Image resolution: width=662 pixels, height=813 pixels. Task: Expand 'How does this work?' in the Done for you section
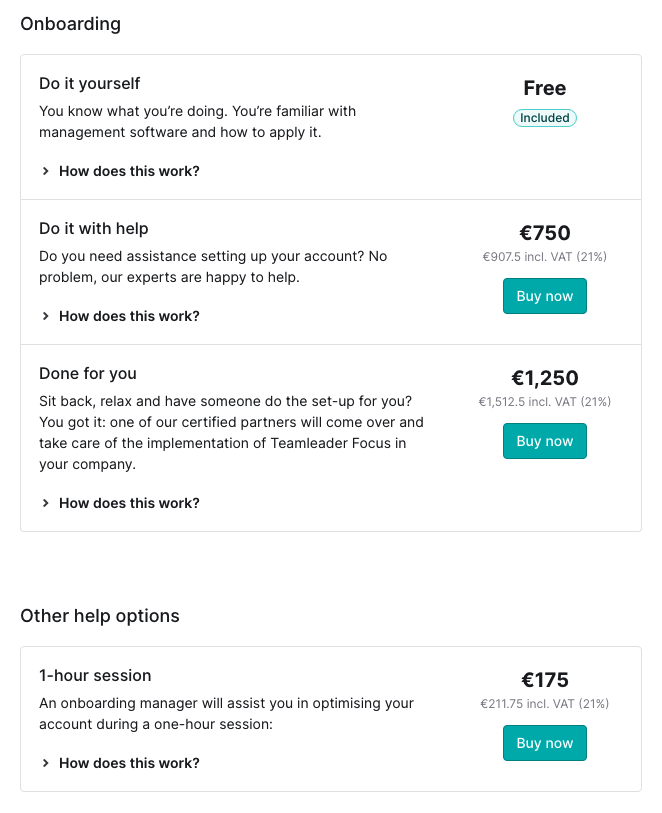[x=129, y=503]
